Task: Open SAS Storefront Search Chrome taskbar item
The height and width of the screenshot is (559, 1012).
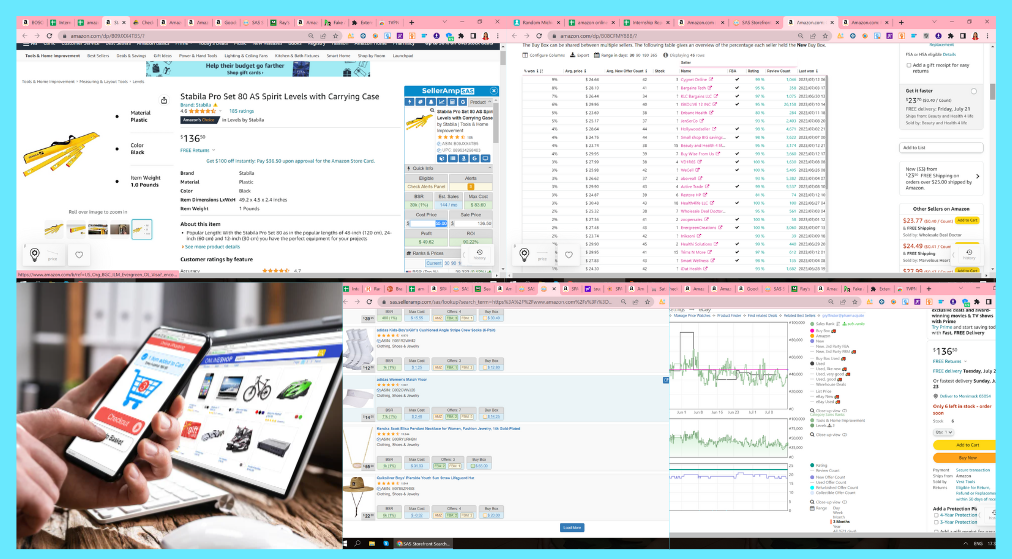Action: (x=423, y=544)
